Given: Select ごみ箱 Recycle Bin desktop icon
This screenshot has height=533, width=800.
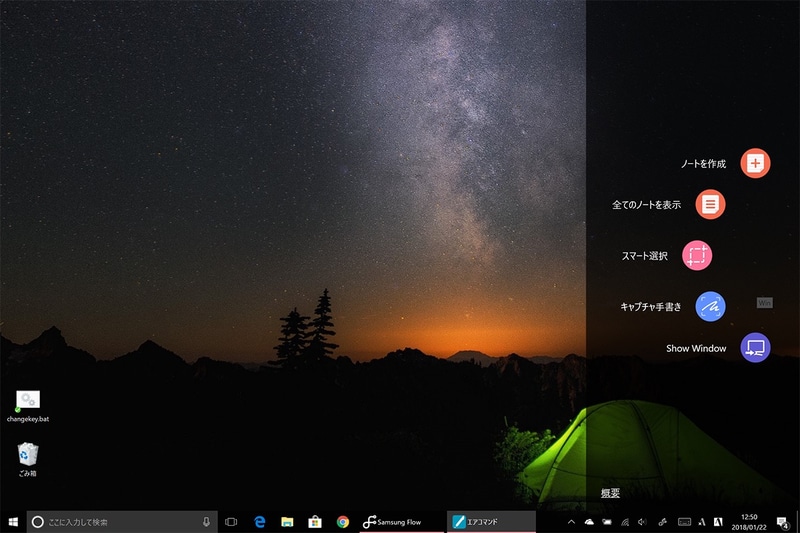Looking at the screenshot, I should [x=28, y=460].
